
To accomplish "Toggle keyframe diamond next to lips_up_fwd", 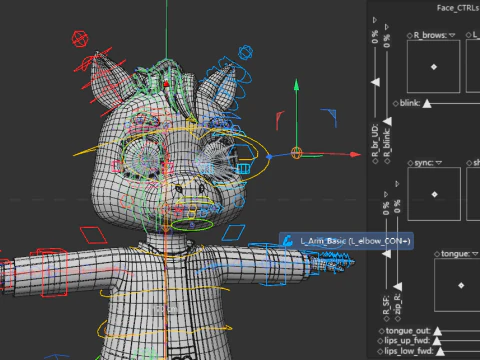I will tap(380, 341).
